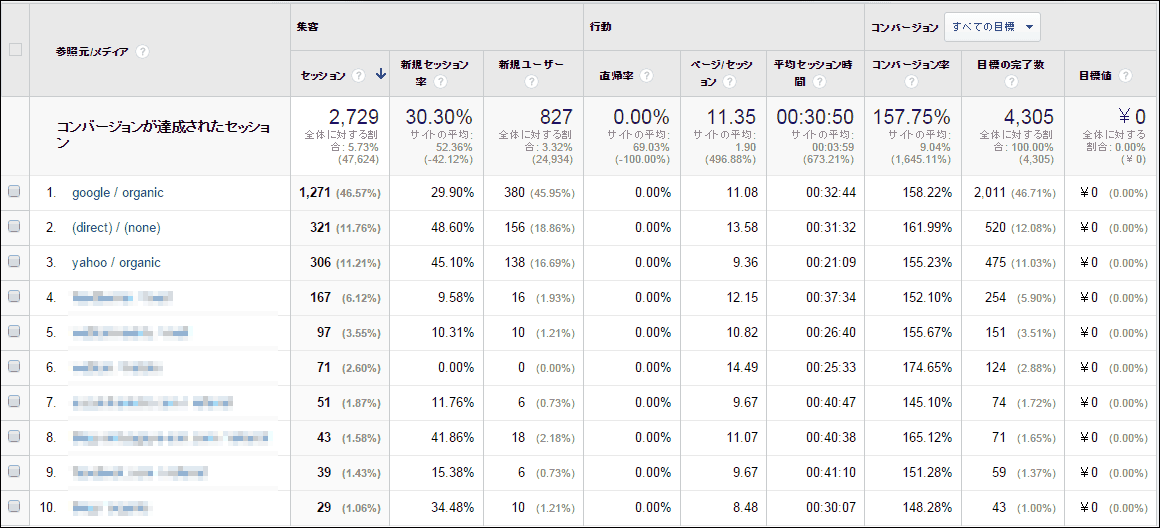The height and width of the screenshot is (528, 1160).
Task: Click help icon beside 参照元/メディア header
Action: (x=142, y=52)
